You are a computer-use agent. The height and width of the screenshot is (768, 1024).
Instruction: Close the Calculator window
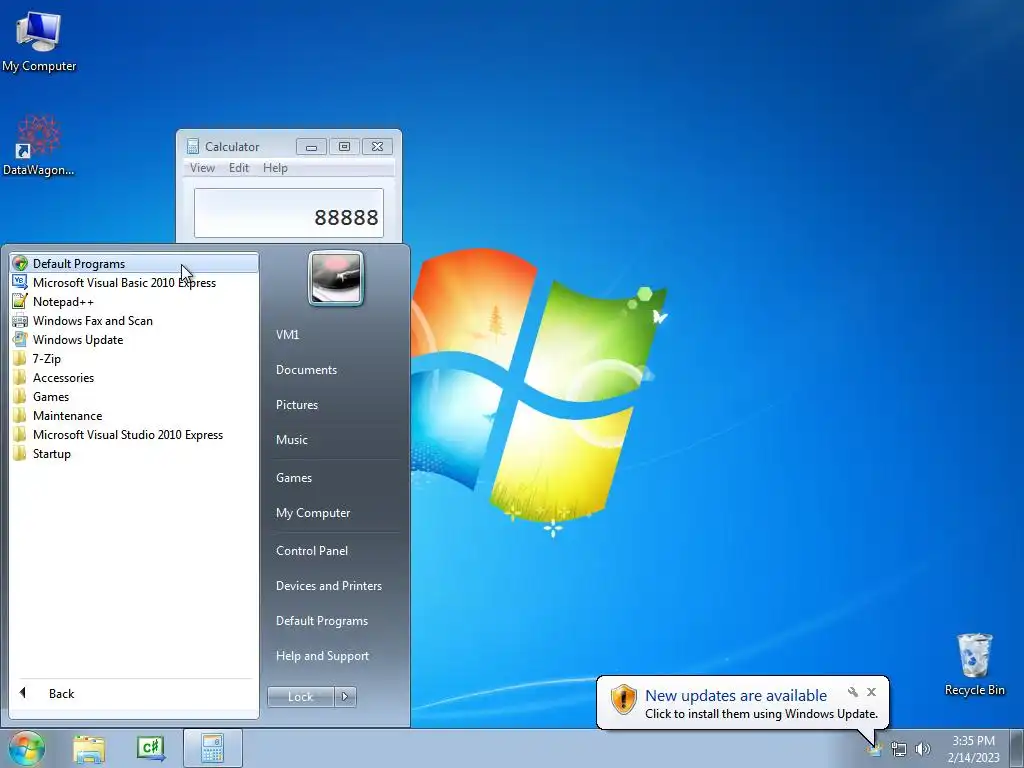[x=377, y=147]
